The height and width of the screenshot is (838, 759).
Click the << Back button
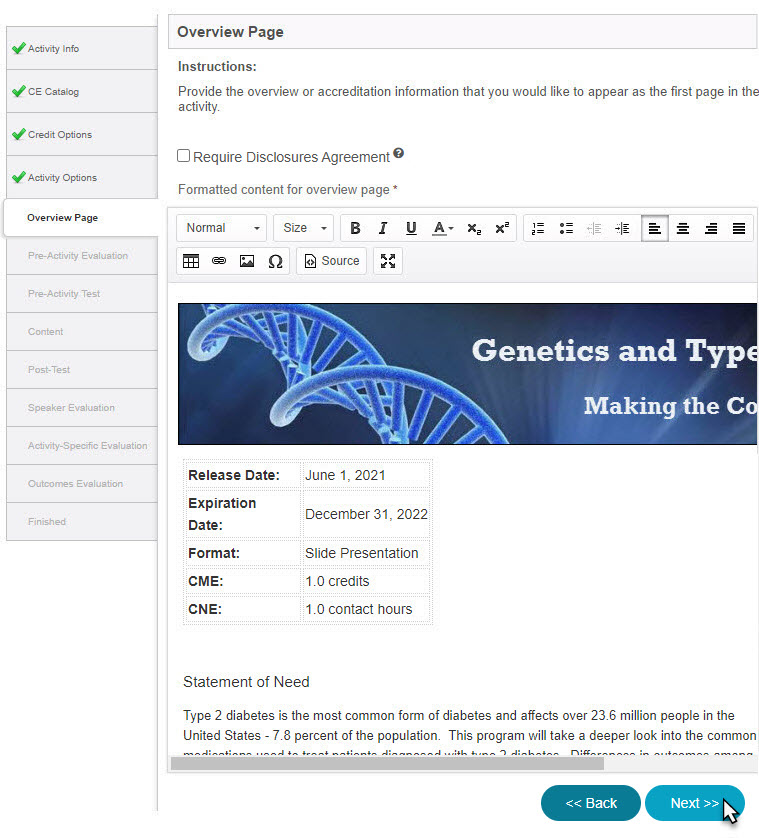(x=591, y=803)
